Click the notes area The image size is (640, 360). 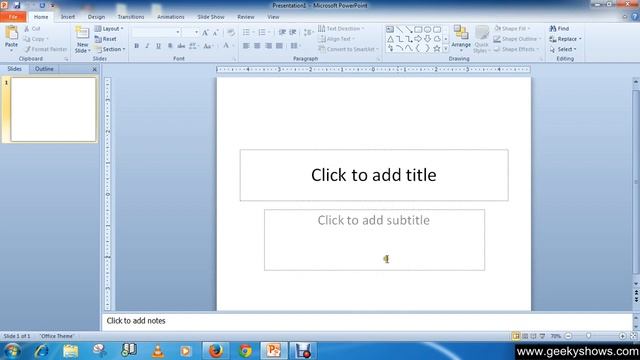point(367,321)
